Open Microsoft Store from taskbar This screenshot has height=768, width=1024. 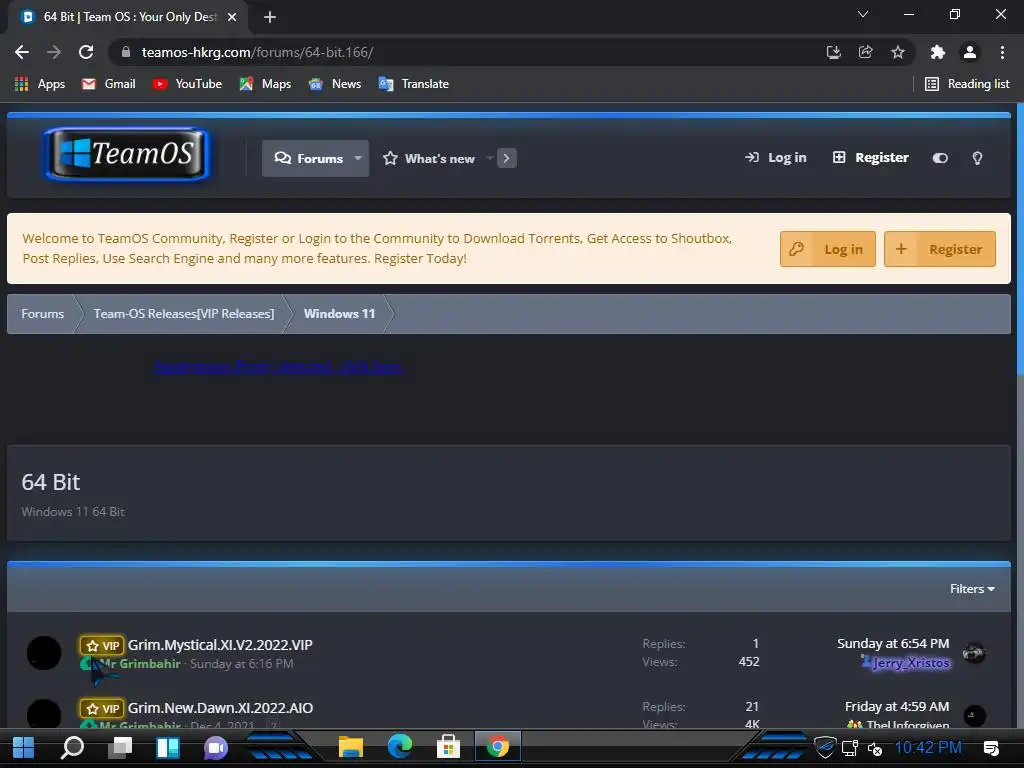point(448,747)
